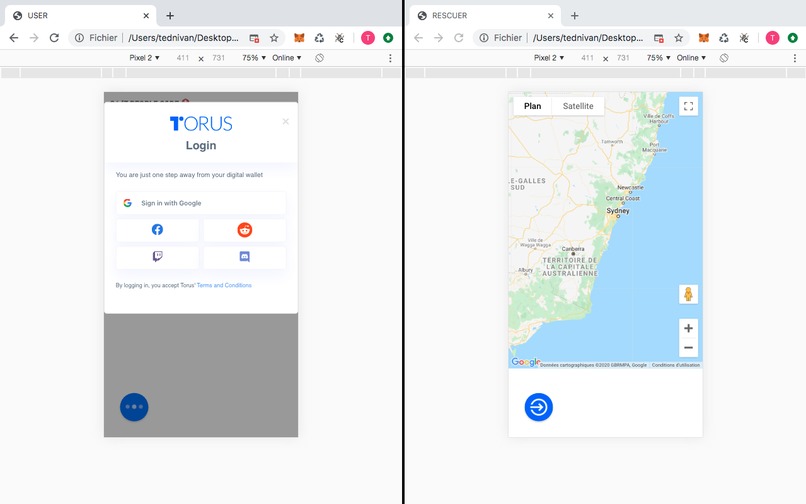Click cast/screen icon in USER address bar
The width and height of the screenshot is (806, 504).
pos(254,38)
